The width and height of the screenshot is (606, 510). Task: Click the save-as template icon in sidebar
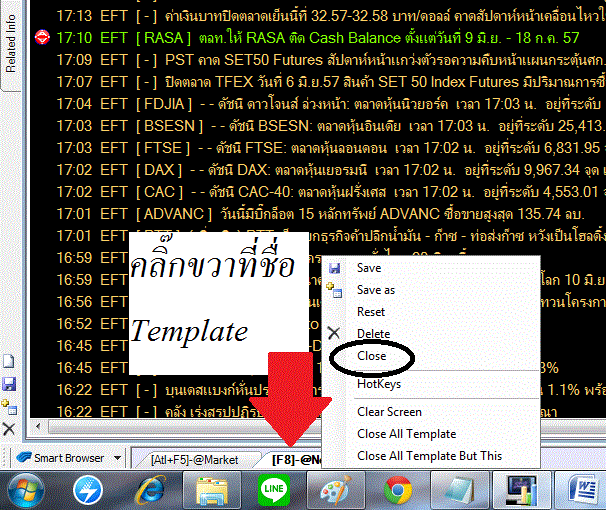9,407
